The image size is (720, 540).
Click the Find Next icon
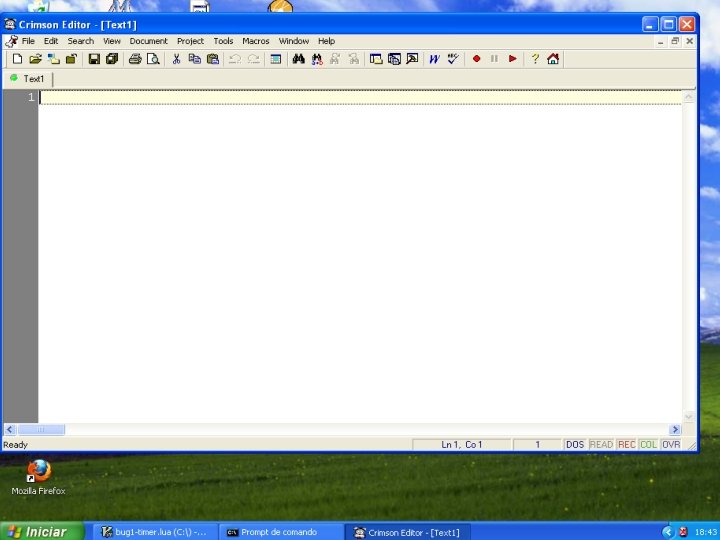point(335,59)
